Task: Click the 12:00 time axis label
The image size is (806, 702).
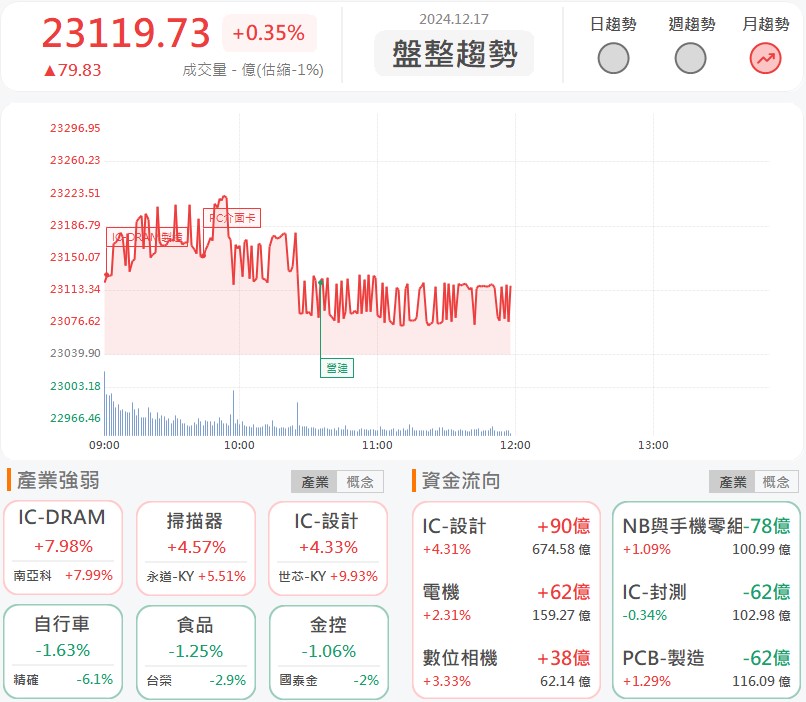Action: 515,445
